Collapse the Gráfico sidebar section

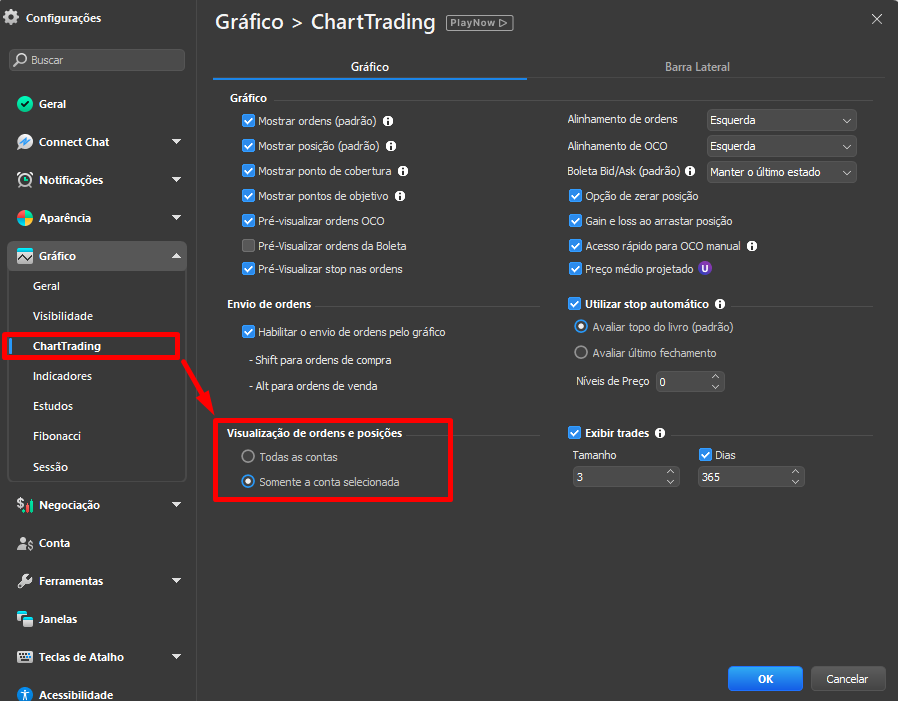tap(176, 256)
